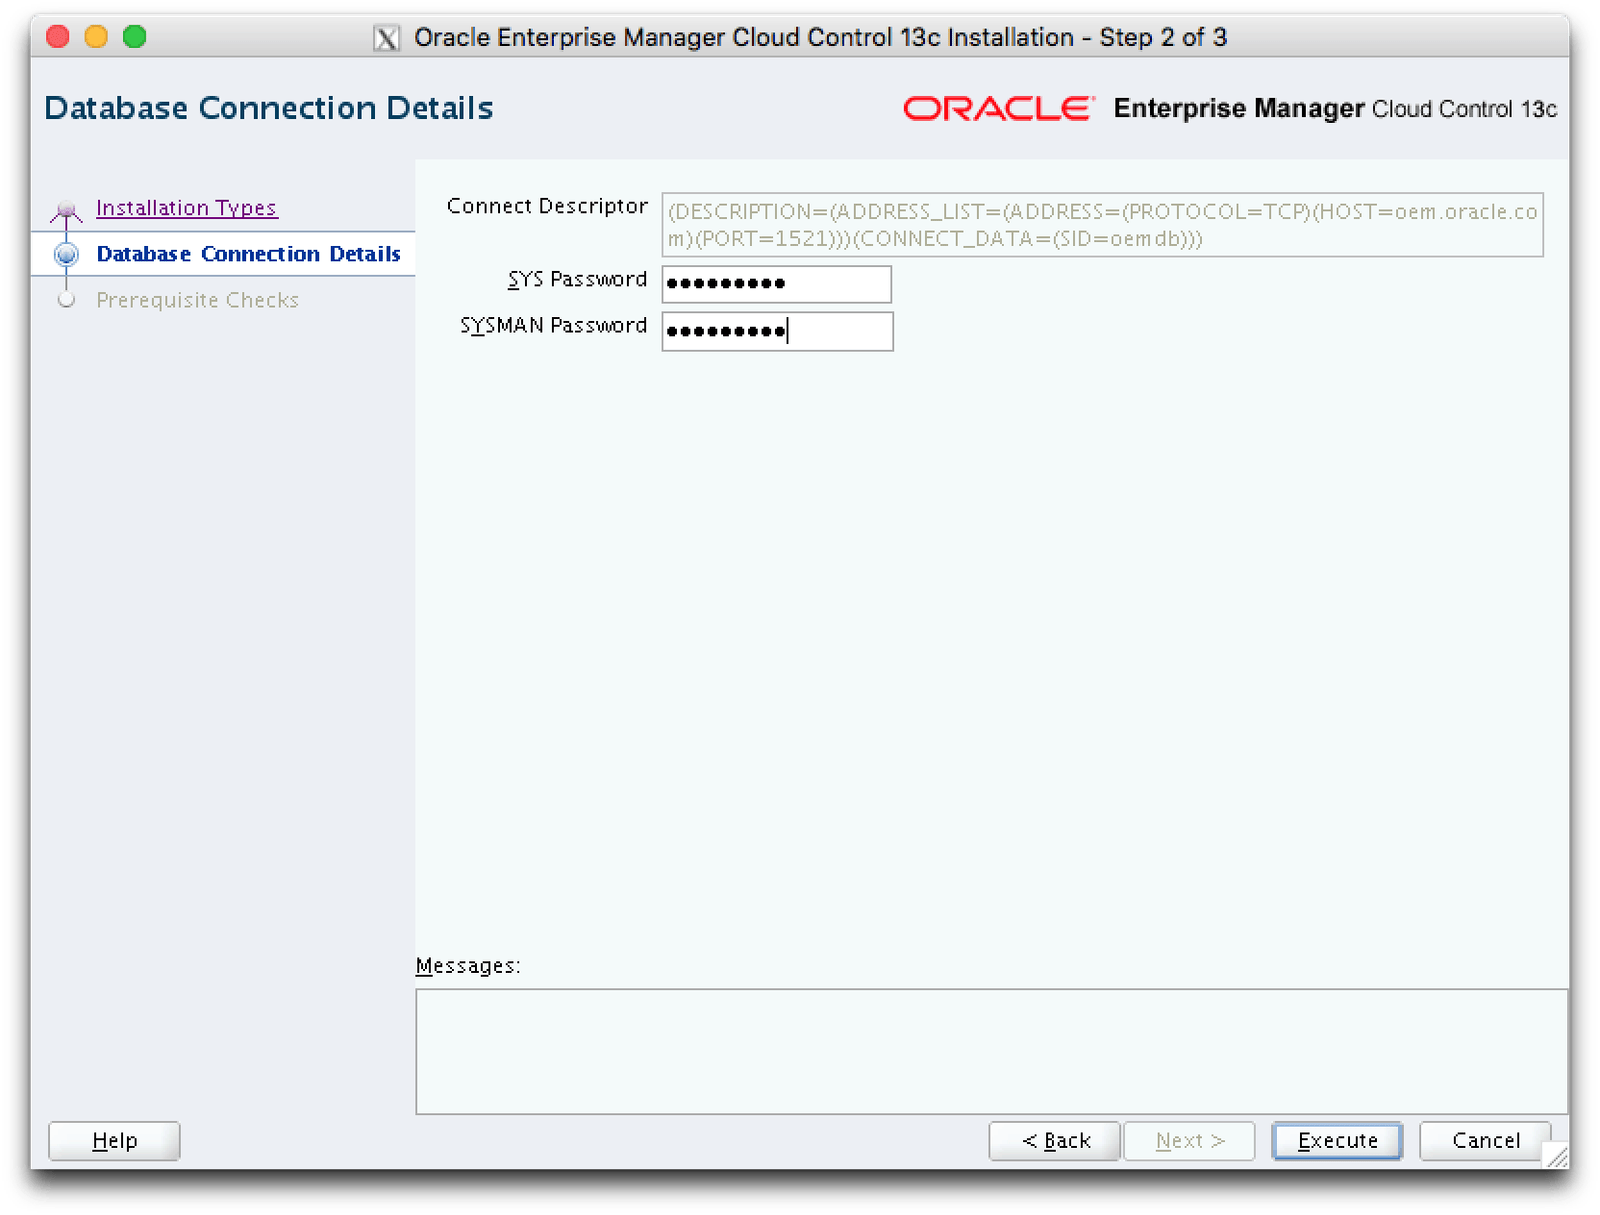Go back using the Back button
The height and width of the screenshot is (1215, 1600).
1055,1141
